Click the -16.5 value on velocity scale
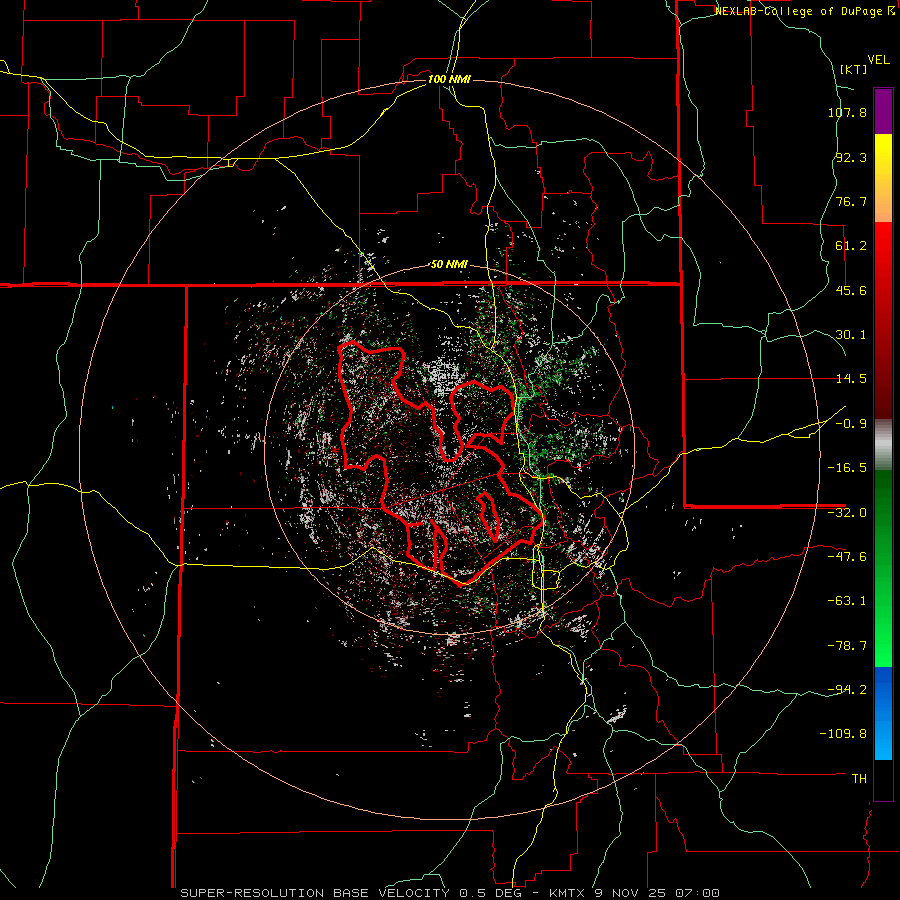900x900 pixels. click(x=847, y=468)
